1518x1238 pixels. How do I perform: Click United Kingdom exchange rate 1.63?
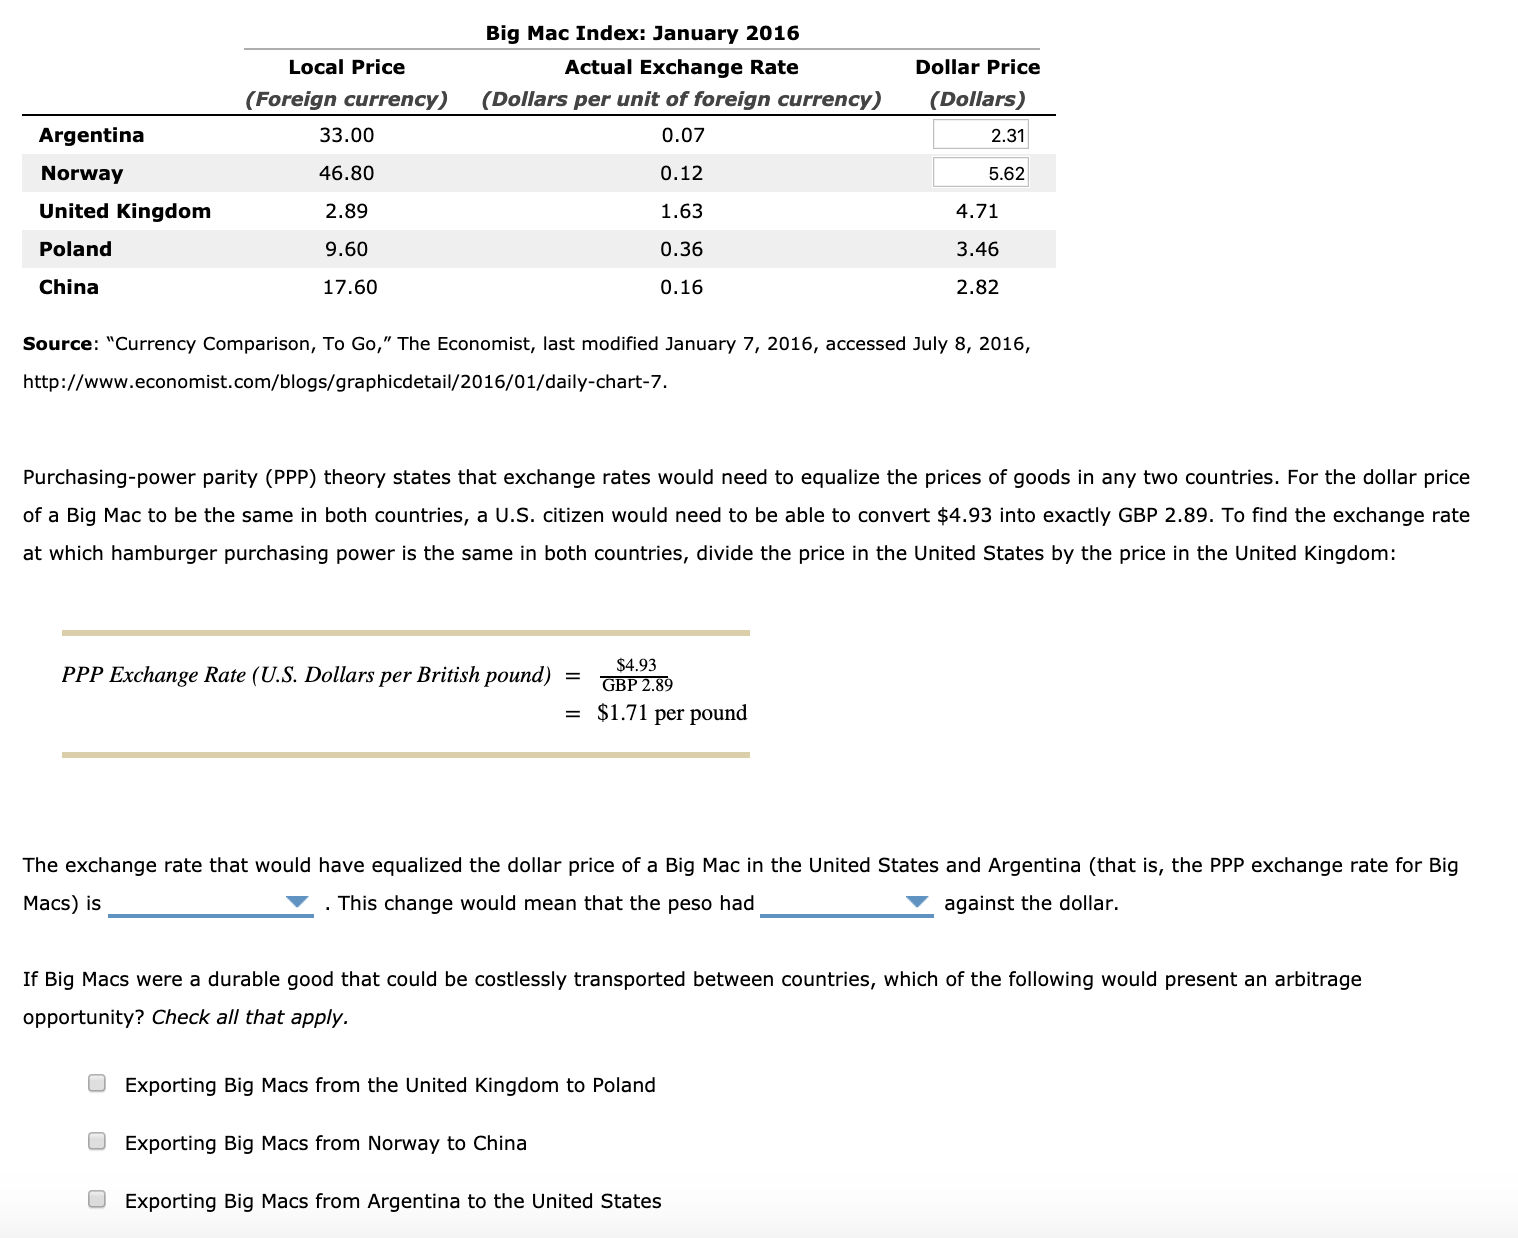[x=682, y=211]
